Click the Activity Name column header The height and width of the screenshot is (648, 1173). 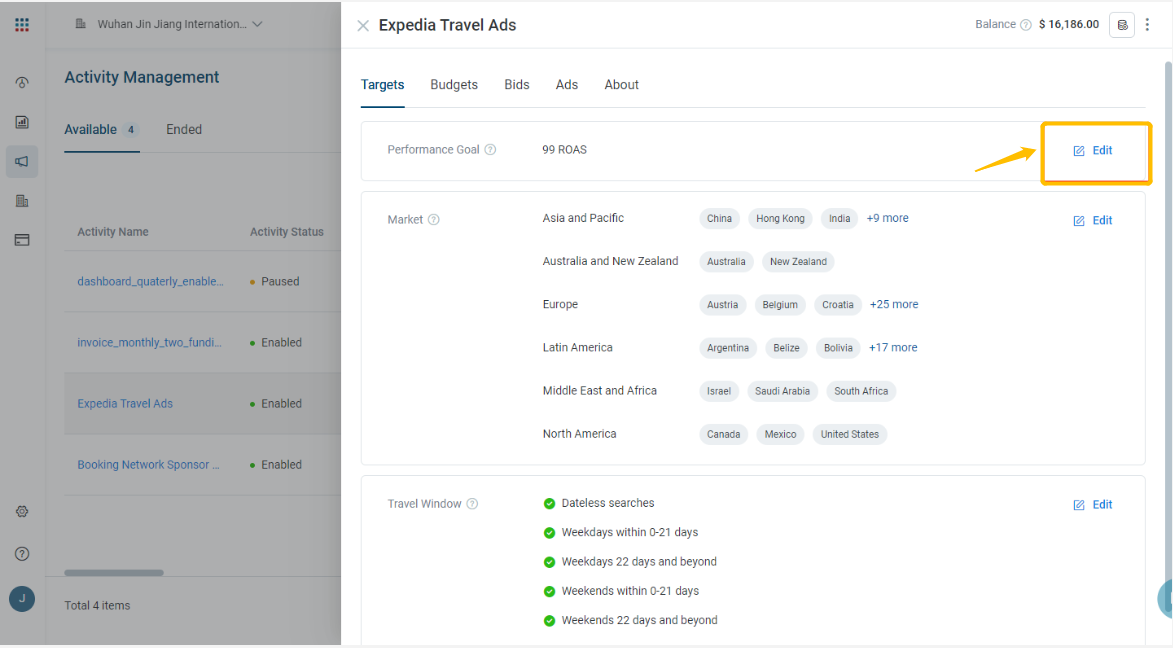(113, 232)
